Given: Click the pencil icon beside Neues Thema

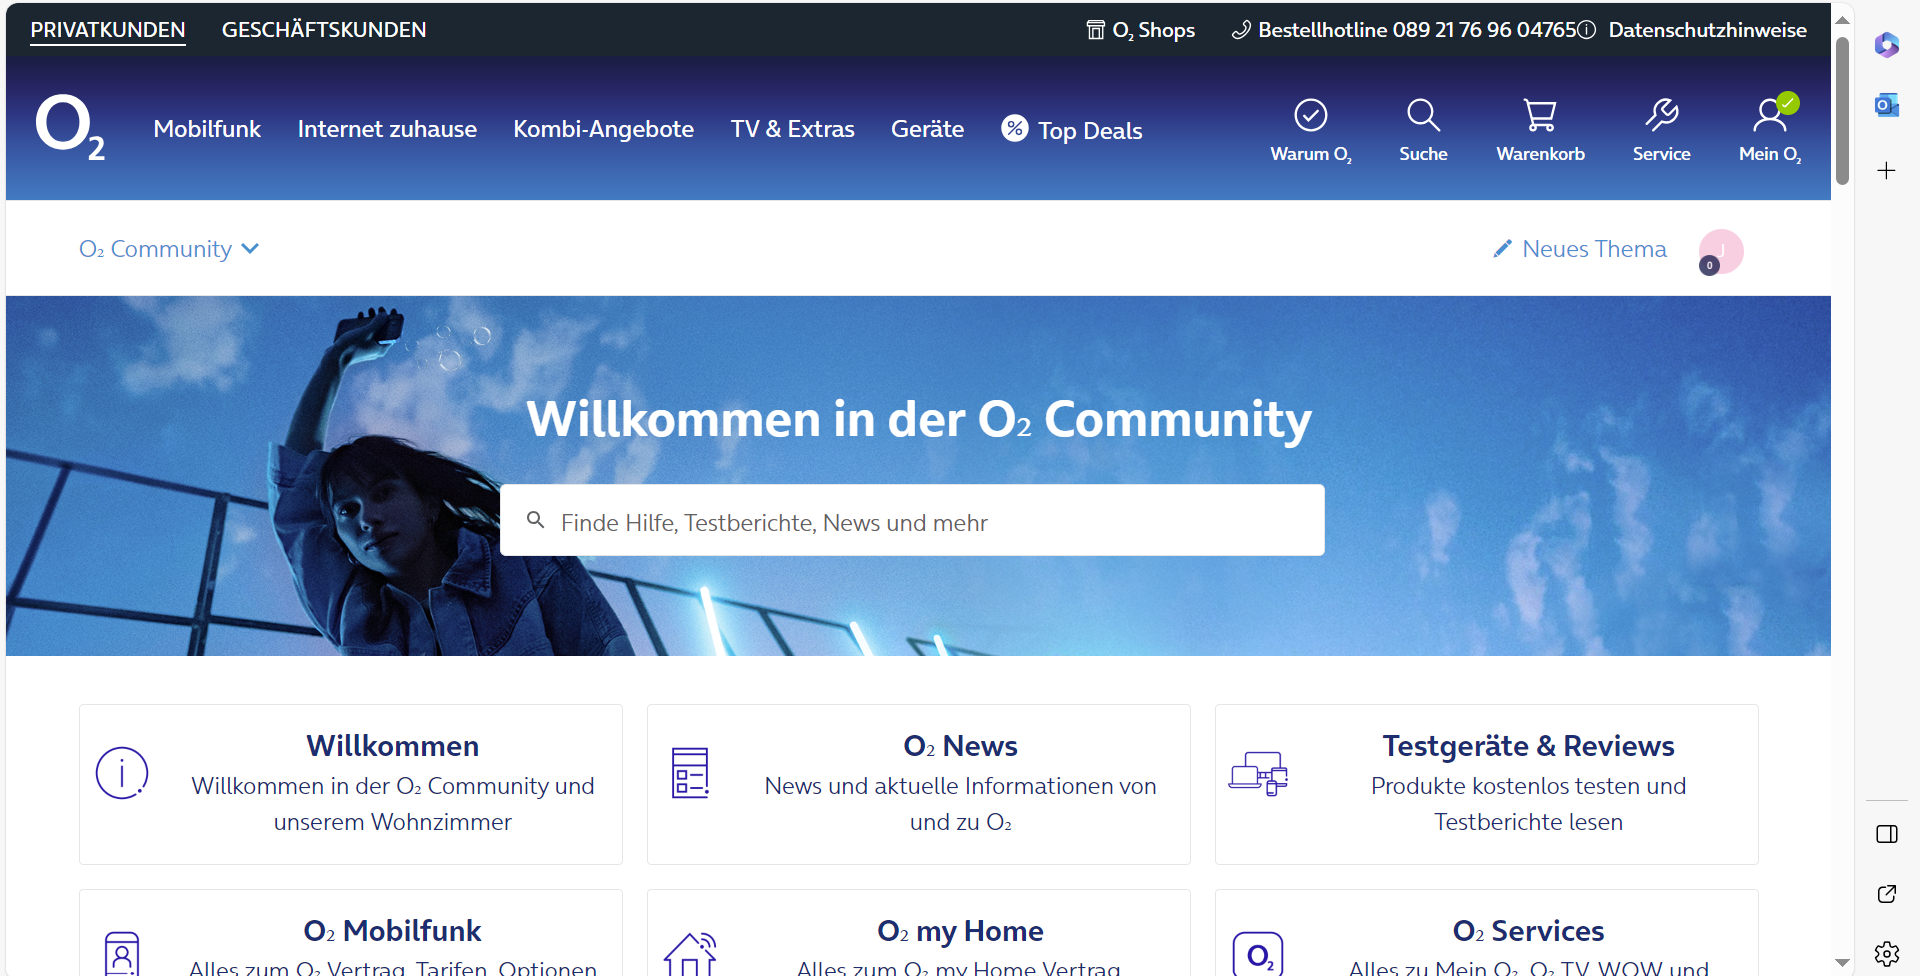Looking at the screenshot, I should point(1502,249).
